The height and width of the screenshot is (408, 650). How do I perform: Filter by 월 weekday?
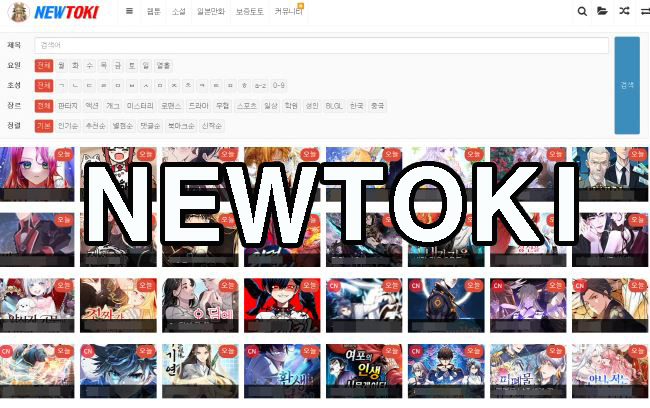(61, 65)
